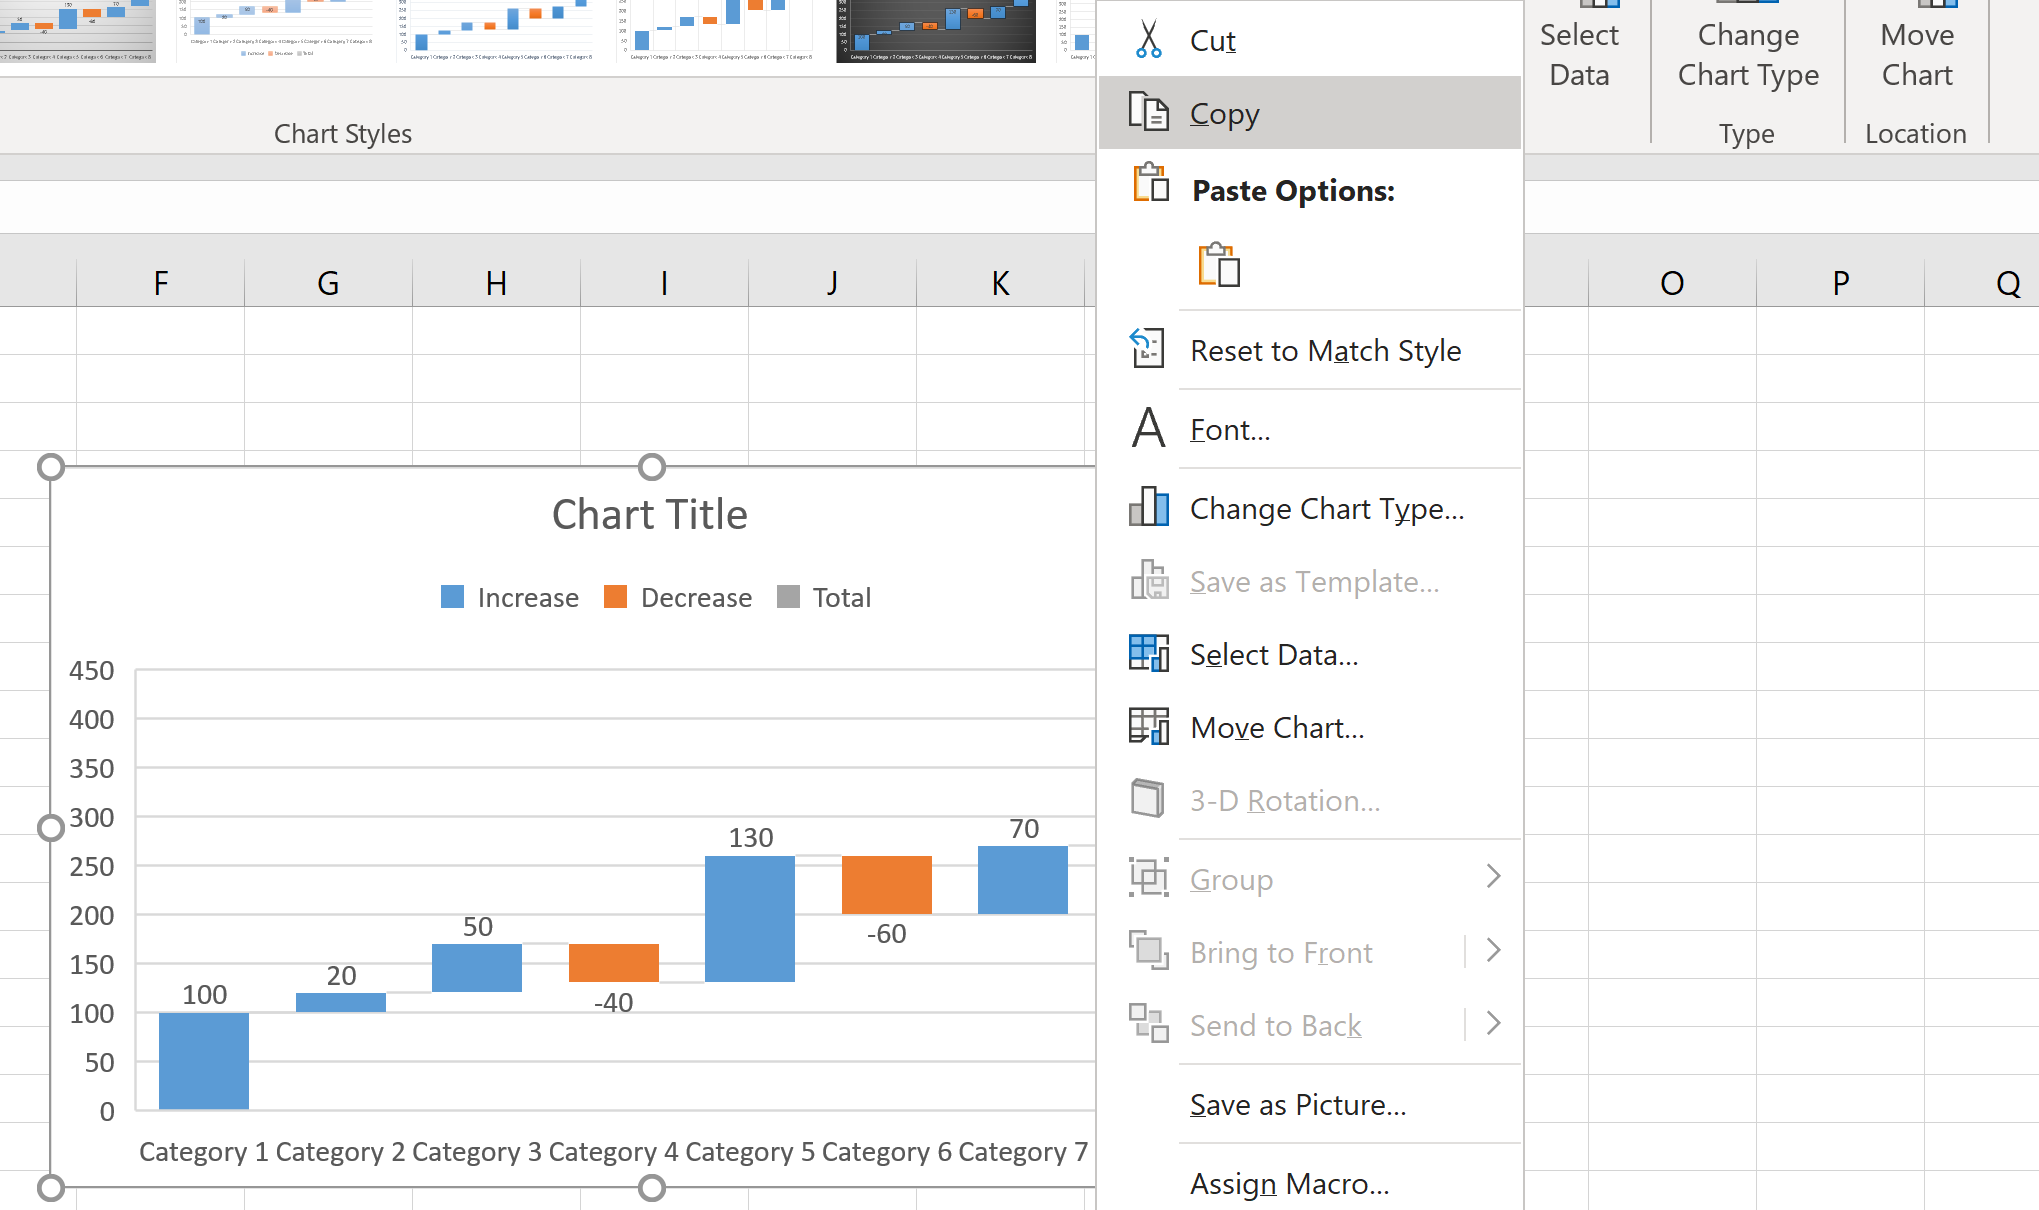Open the Bring to Front submenu
This screenshot has width=2039, height=1210.
[x=1494, y=950]
